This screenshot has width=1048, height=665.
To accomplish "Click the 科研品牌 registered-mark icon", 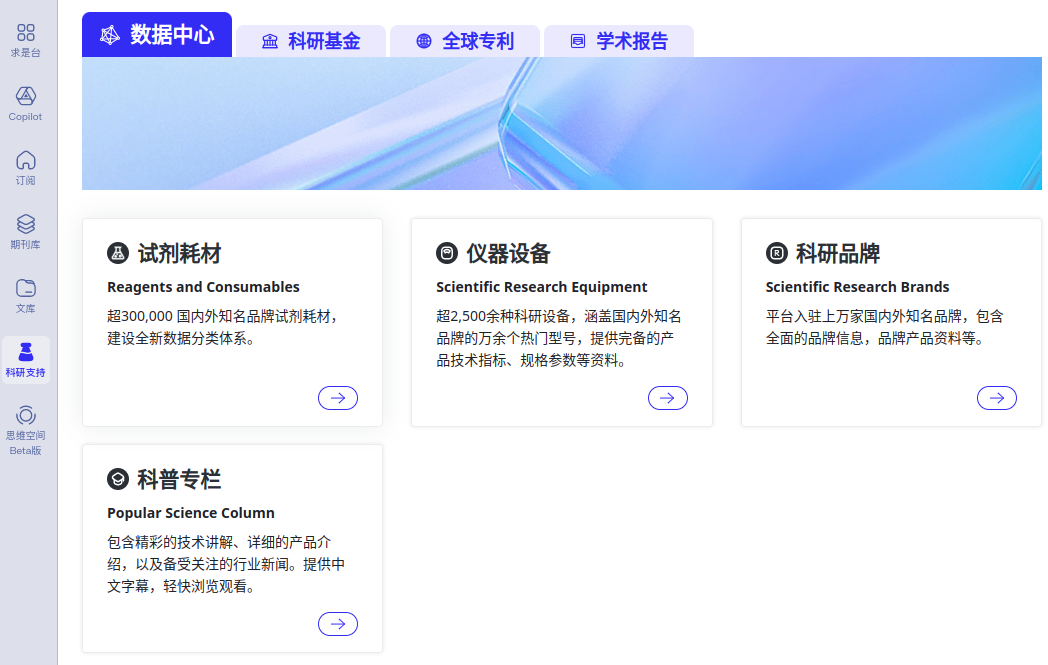I will click(x=776, y=253).
